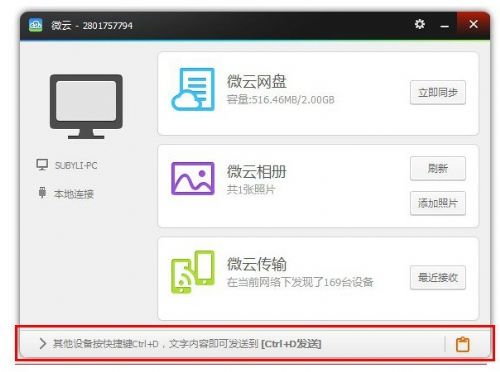
Task: Open the purple 微云相册 photo icon
Action: [193, 178]
